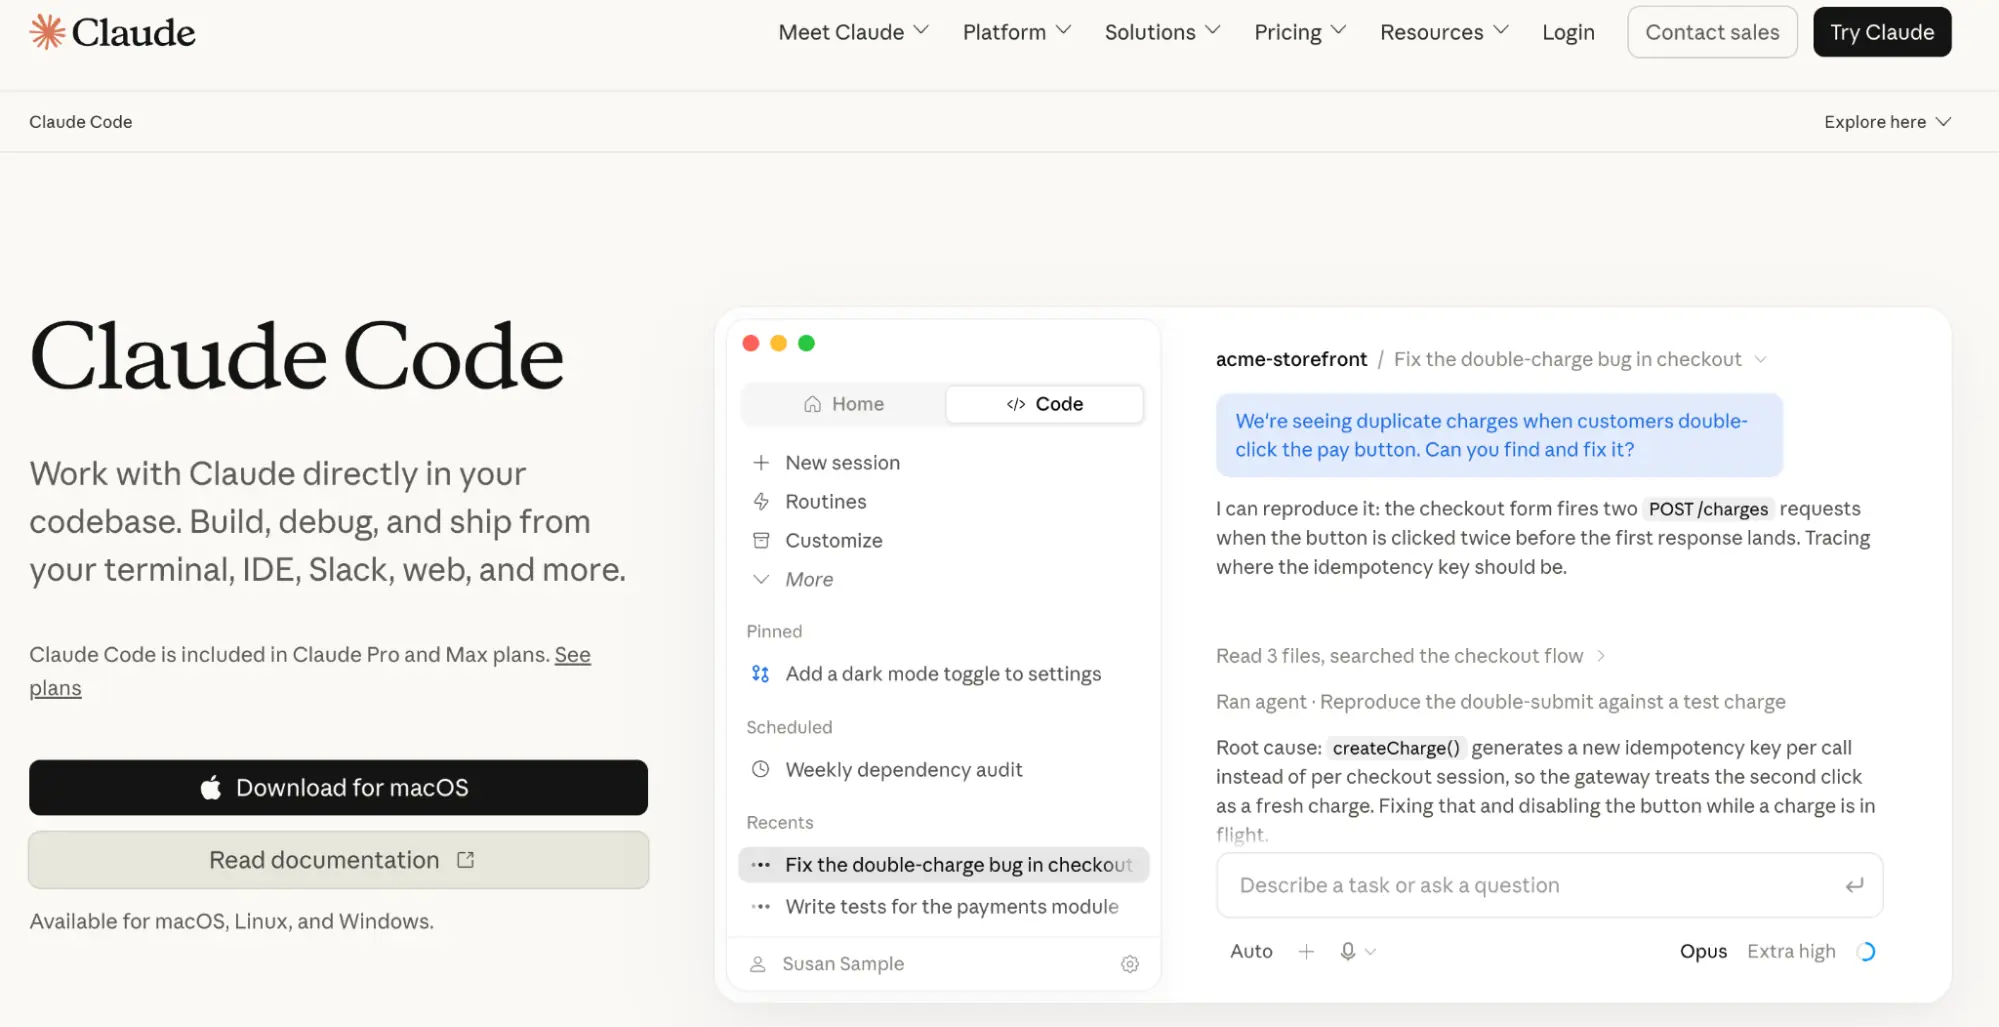
Task: Click the Login link
Action: (x=1568, y=32)
